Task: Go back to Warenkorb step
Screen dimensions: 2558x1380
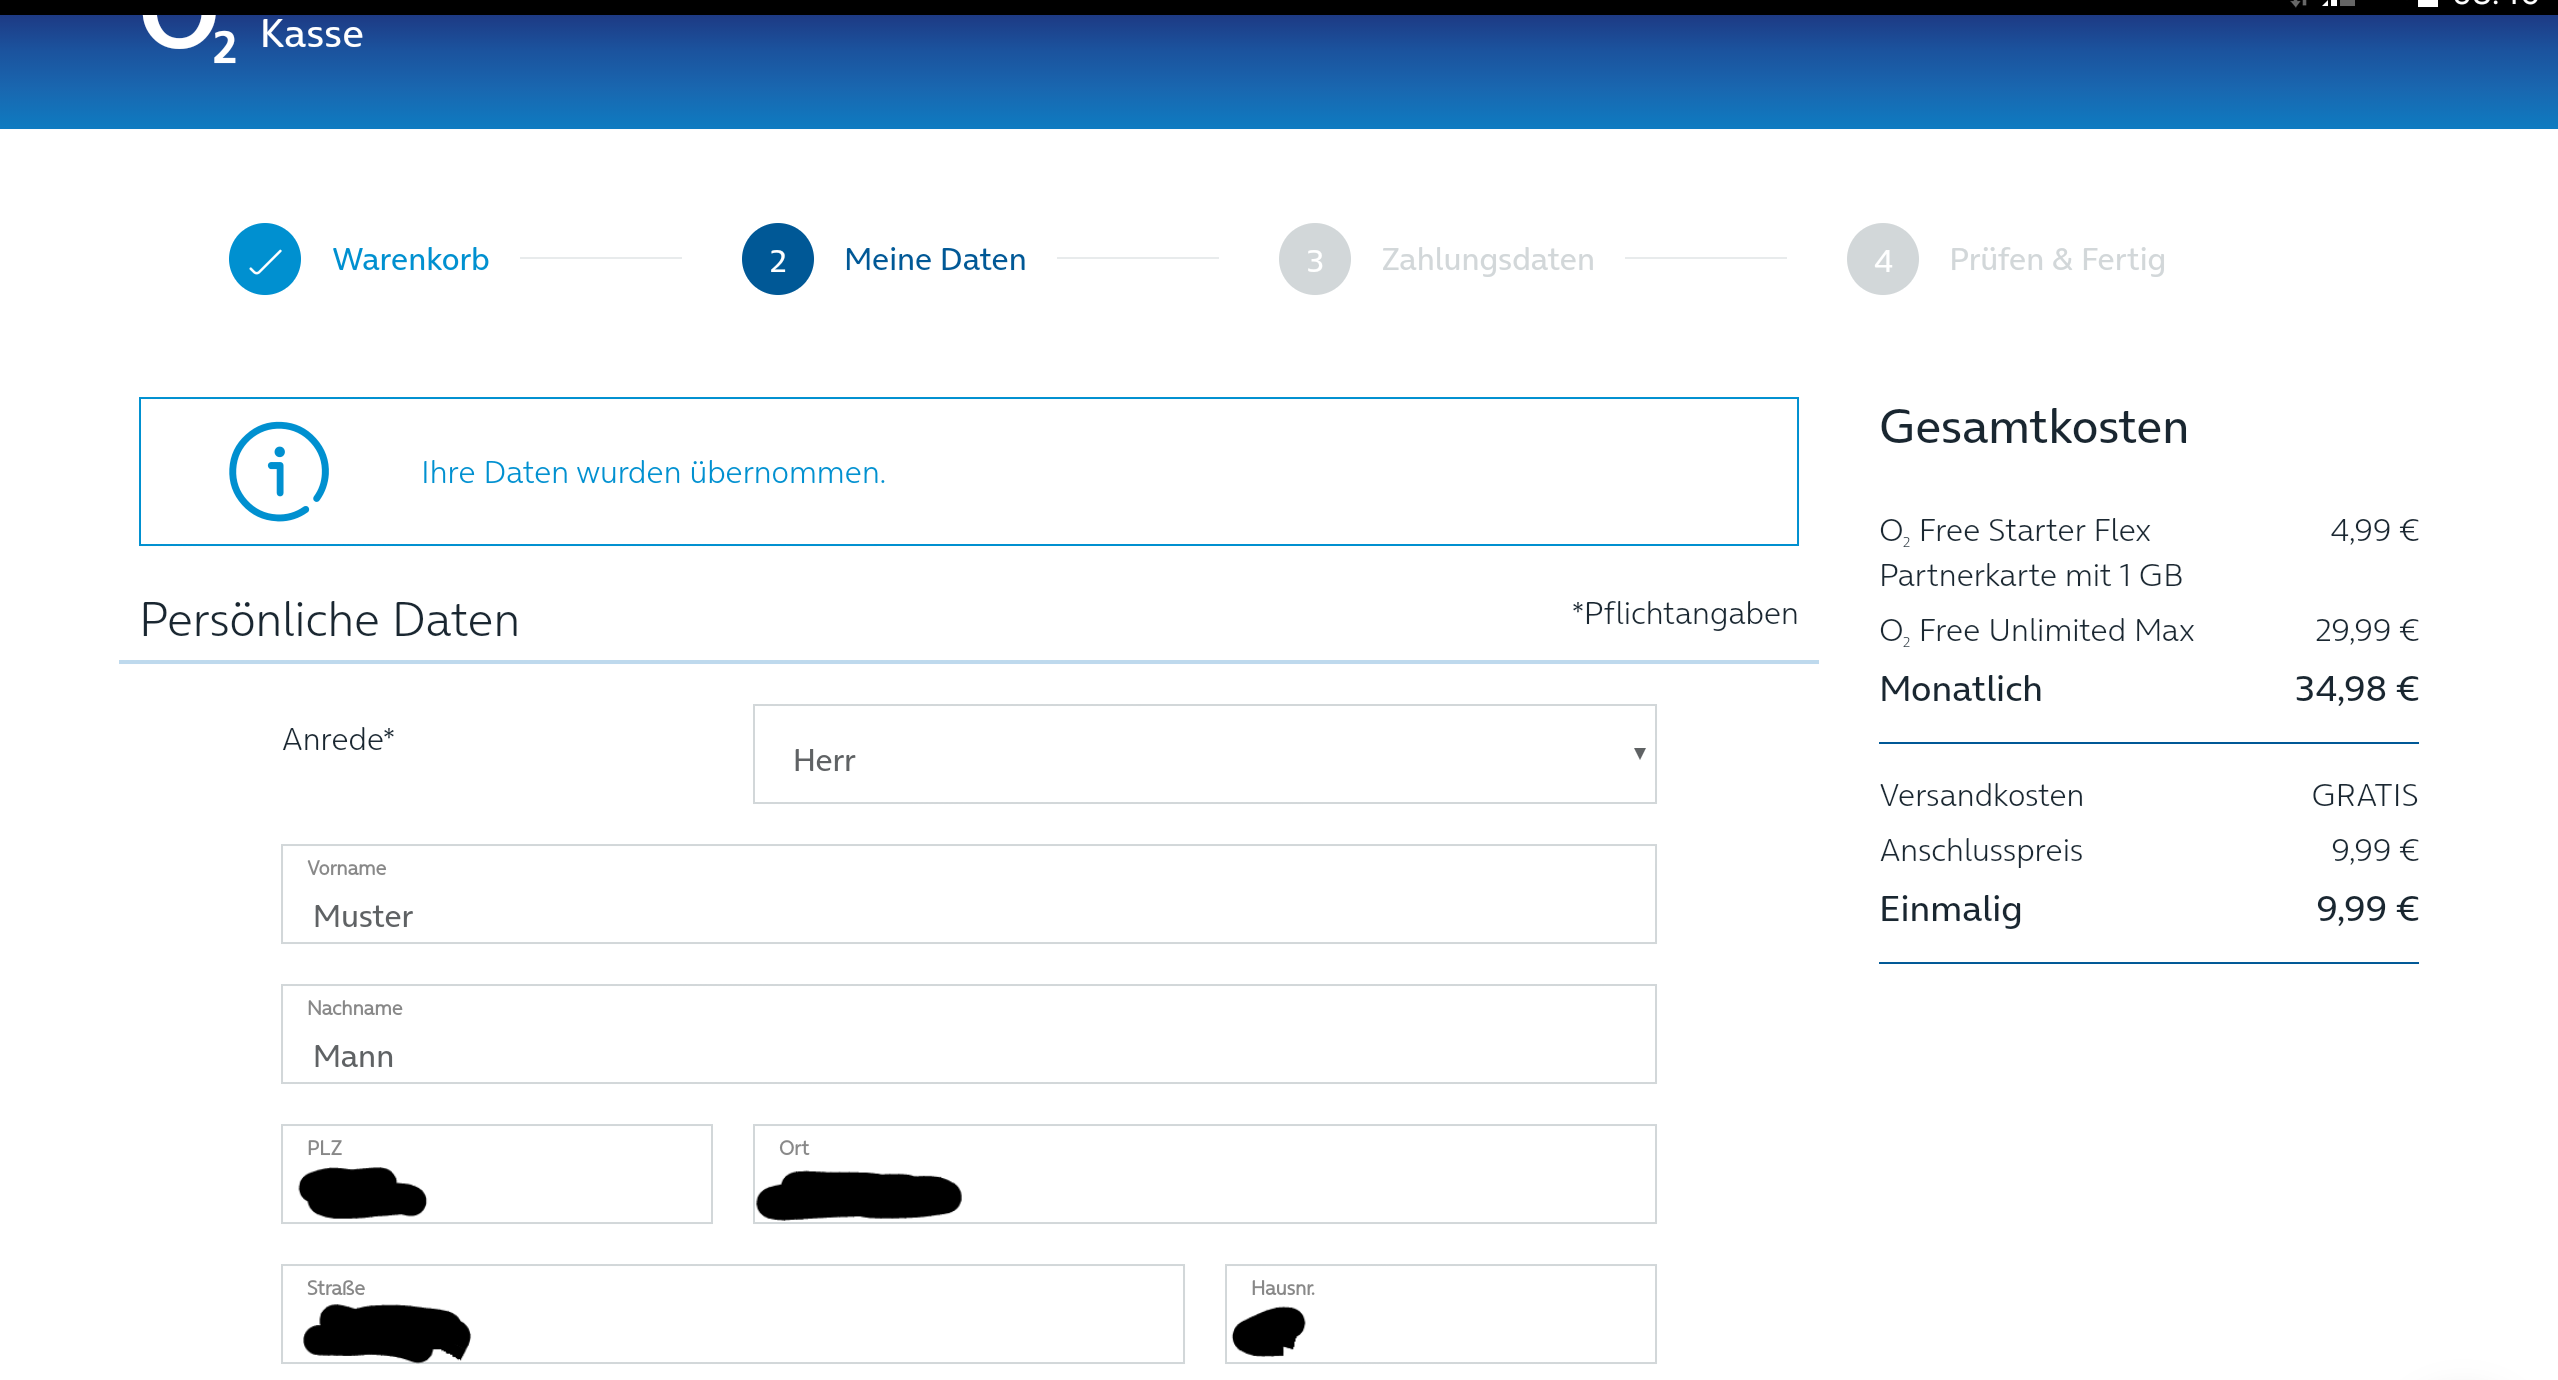Action: pyautogui.click(x=411, y=259)
